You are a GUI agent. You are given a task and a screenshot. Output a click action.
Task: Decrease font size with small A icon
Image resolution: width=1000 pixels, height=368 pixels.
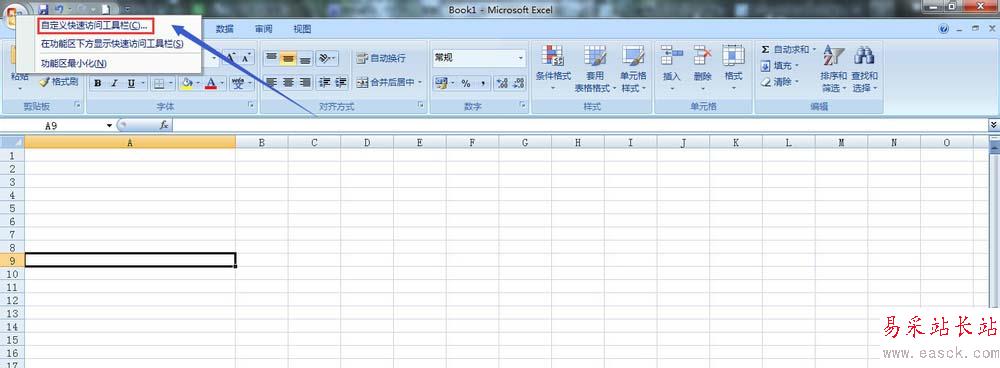[247, 57]
